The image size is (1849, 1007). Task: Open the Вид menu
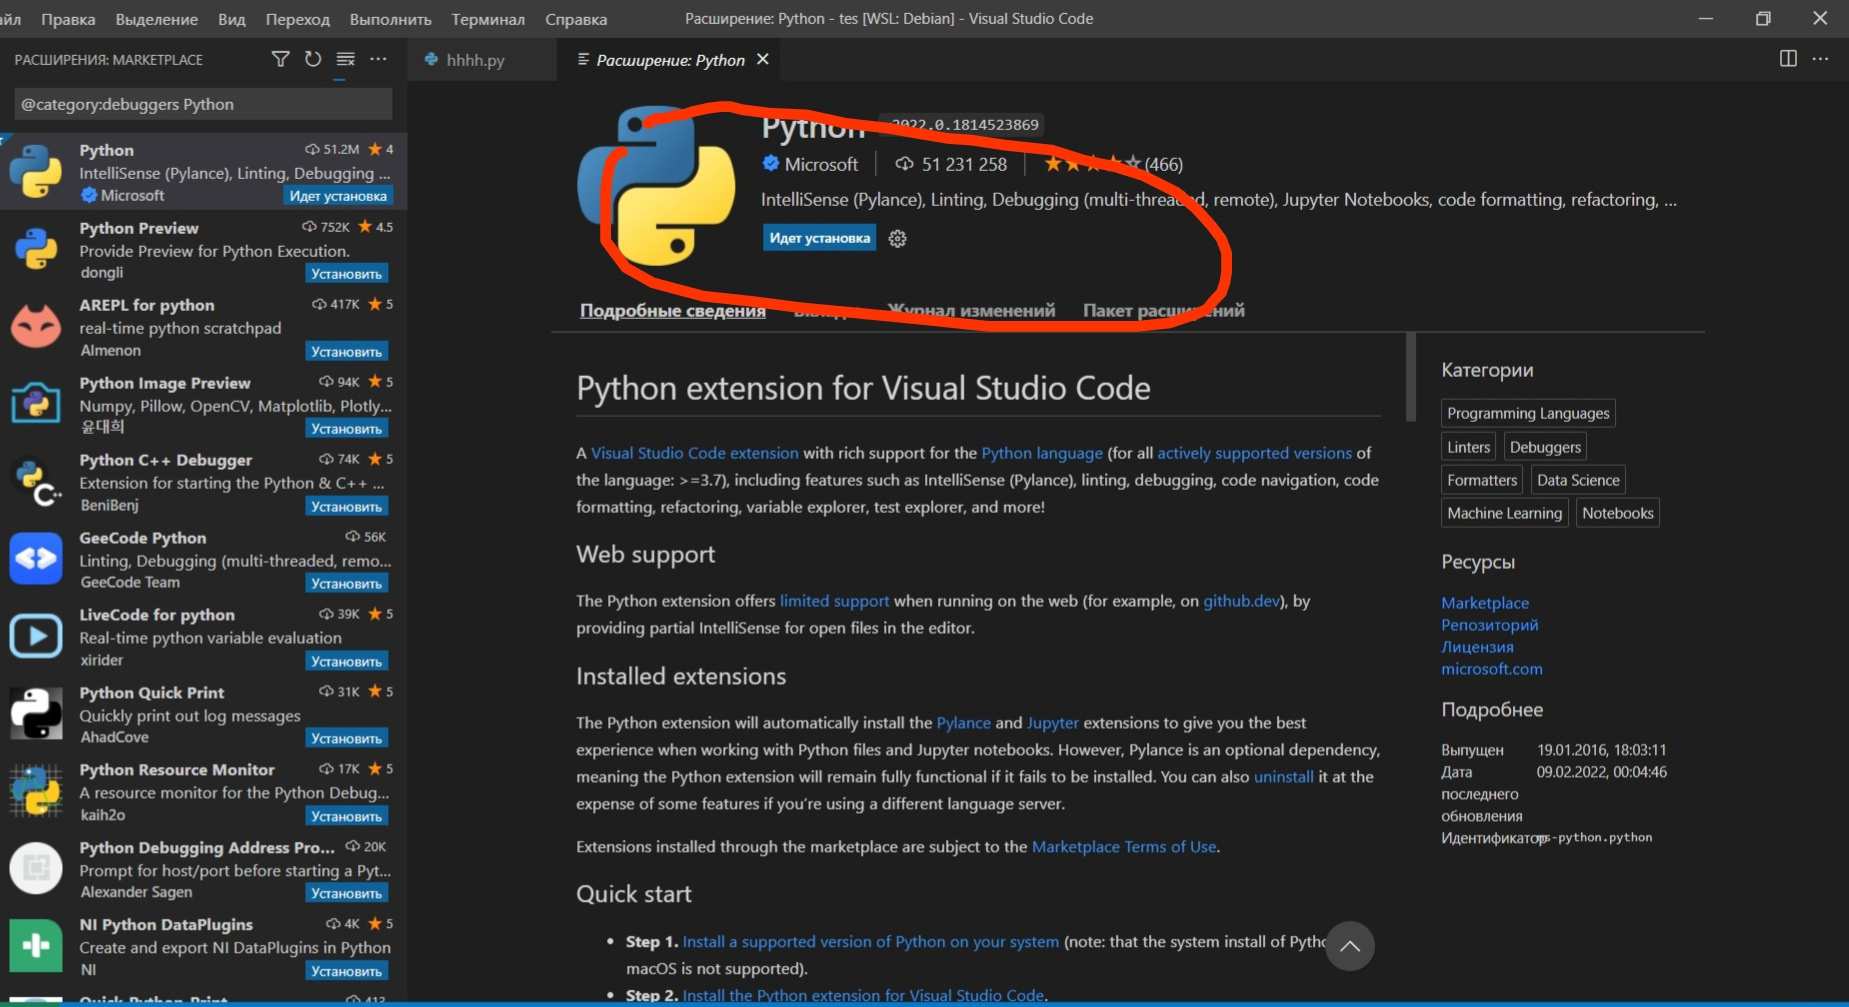pos(232,19)
